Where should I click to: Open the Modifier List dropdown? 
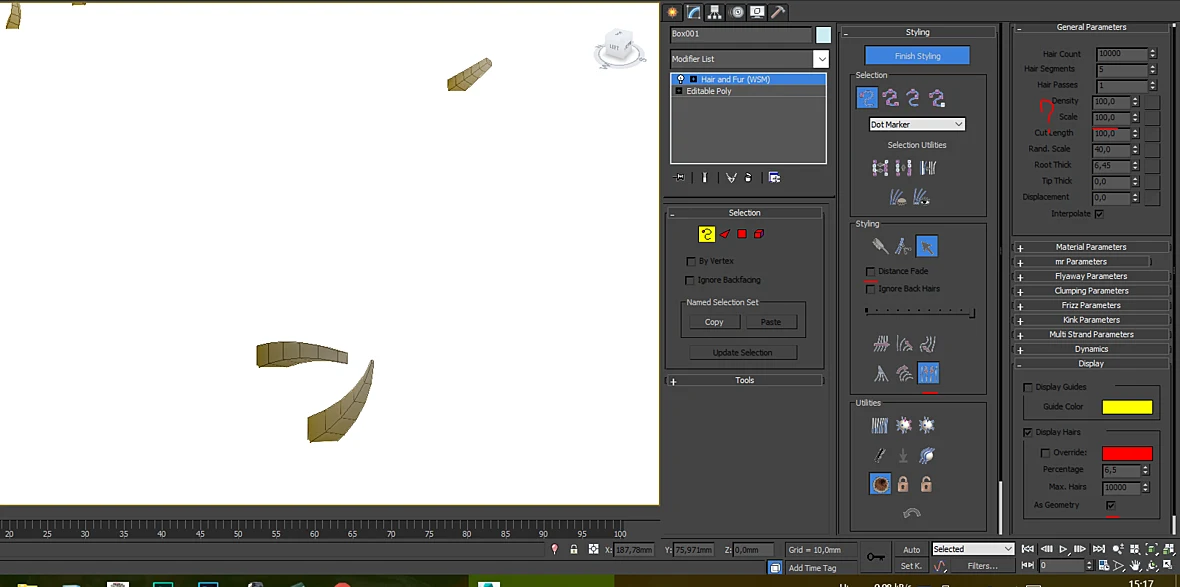tap(749, 59)
